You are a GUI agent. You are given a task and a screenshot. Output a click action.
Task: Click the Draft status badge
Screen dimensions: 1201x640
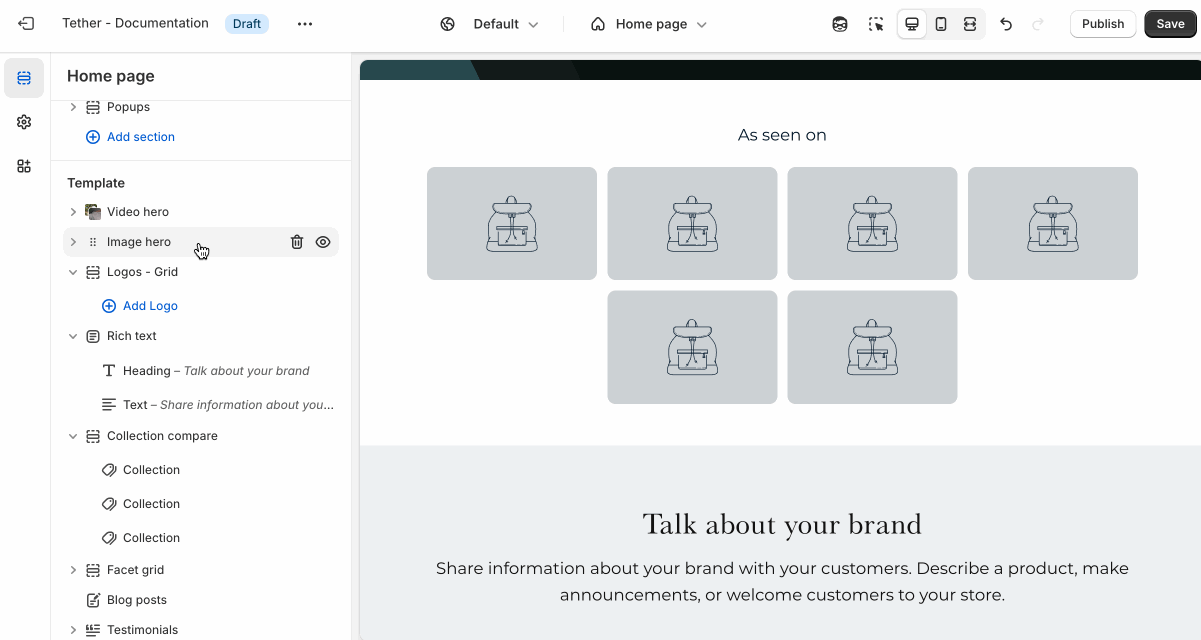[x=247, y=24]
